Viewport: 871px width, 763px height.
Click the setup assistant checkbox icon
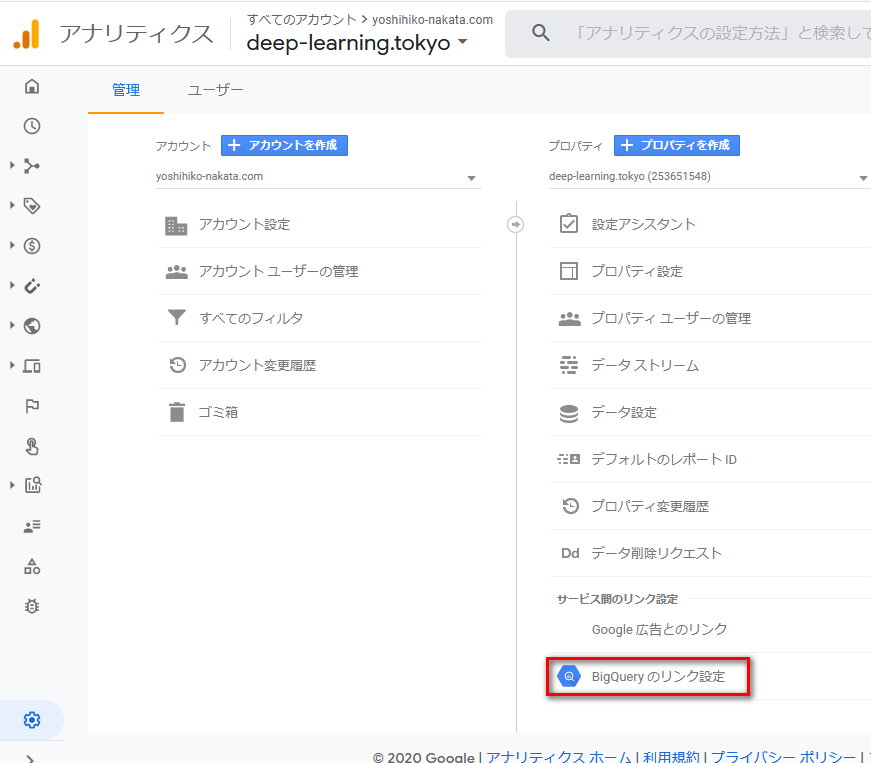(569, 224)
